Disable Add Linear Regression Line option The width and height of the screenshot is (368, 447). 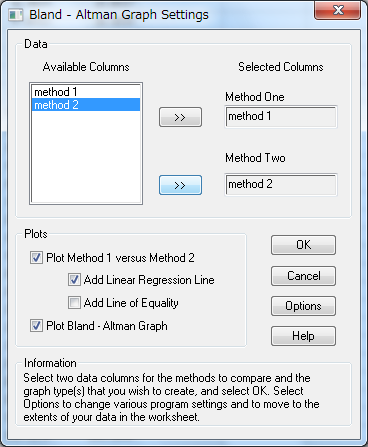[74, 280]
